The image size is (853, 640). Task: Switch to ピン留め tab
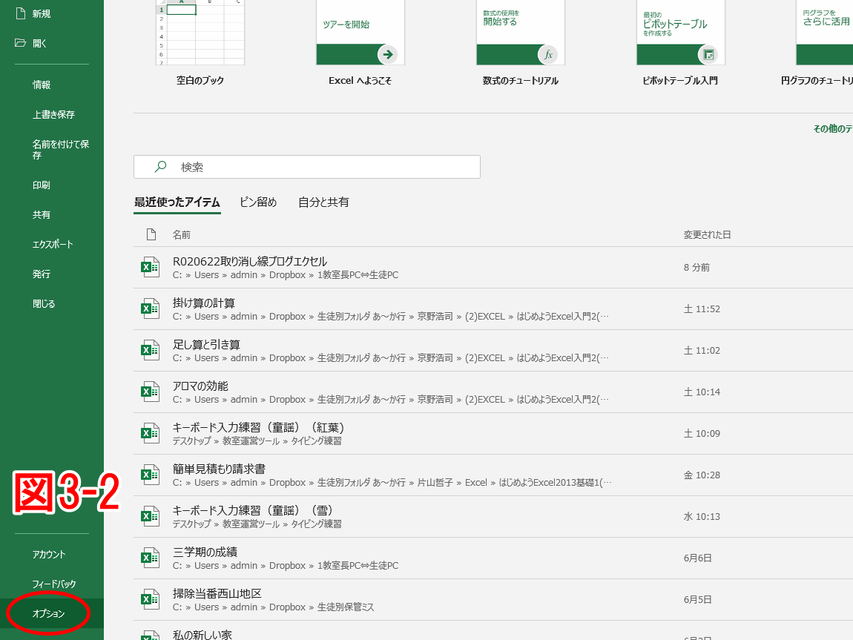(x=258, y=202)
